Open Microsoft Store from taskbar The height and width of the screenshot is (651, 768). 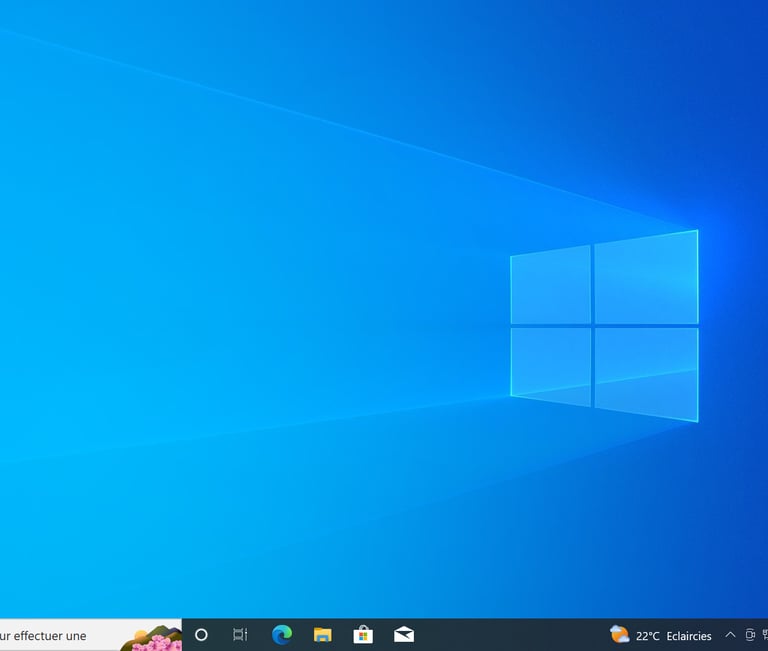tap(363, 635)
